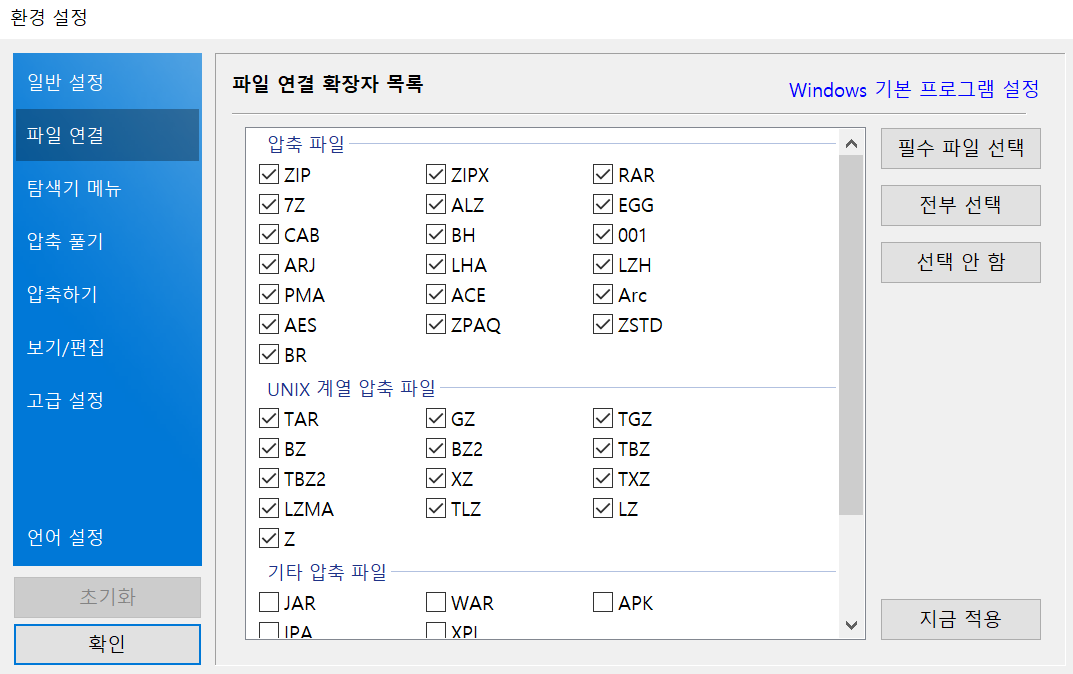Open the 압축 풀기 settings panel
1073x674 pixels.
(x=107, y=241)
